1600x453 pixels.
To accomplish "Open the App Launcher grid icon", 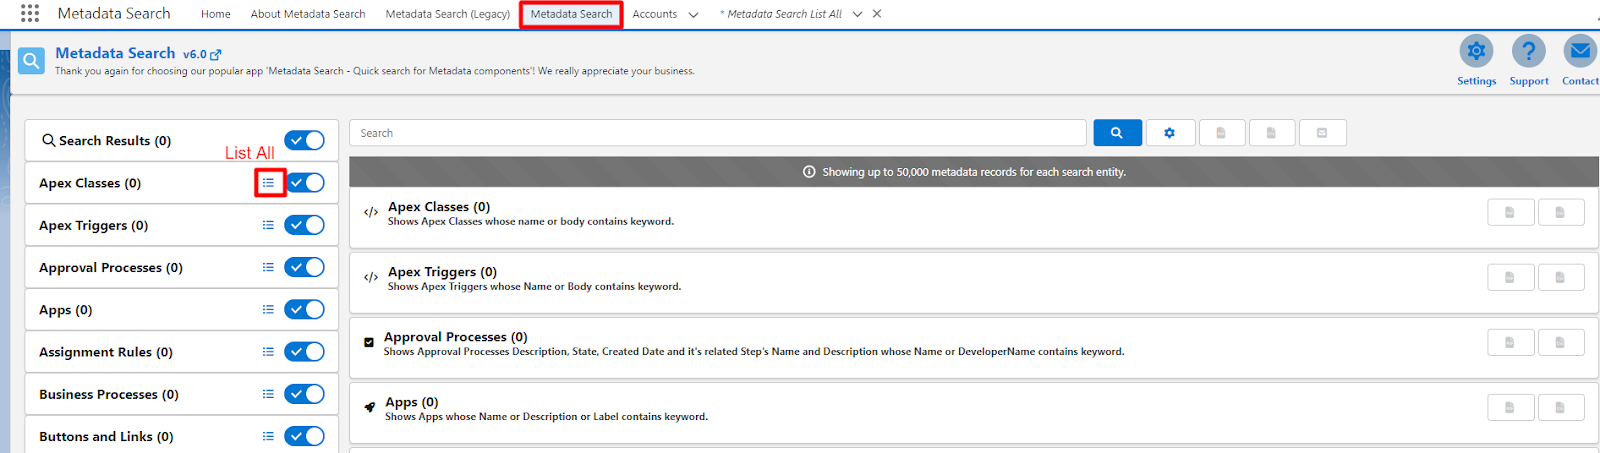I will [x=30, y=13].
